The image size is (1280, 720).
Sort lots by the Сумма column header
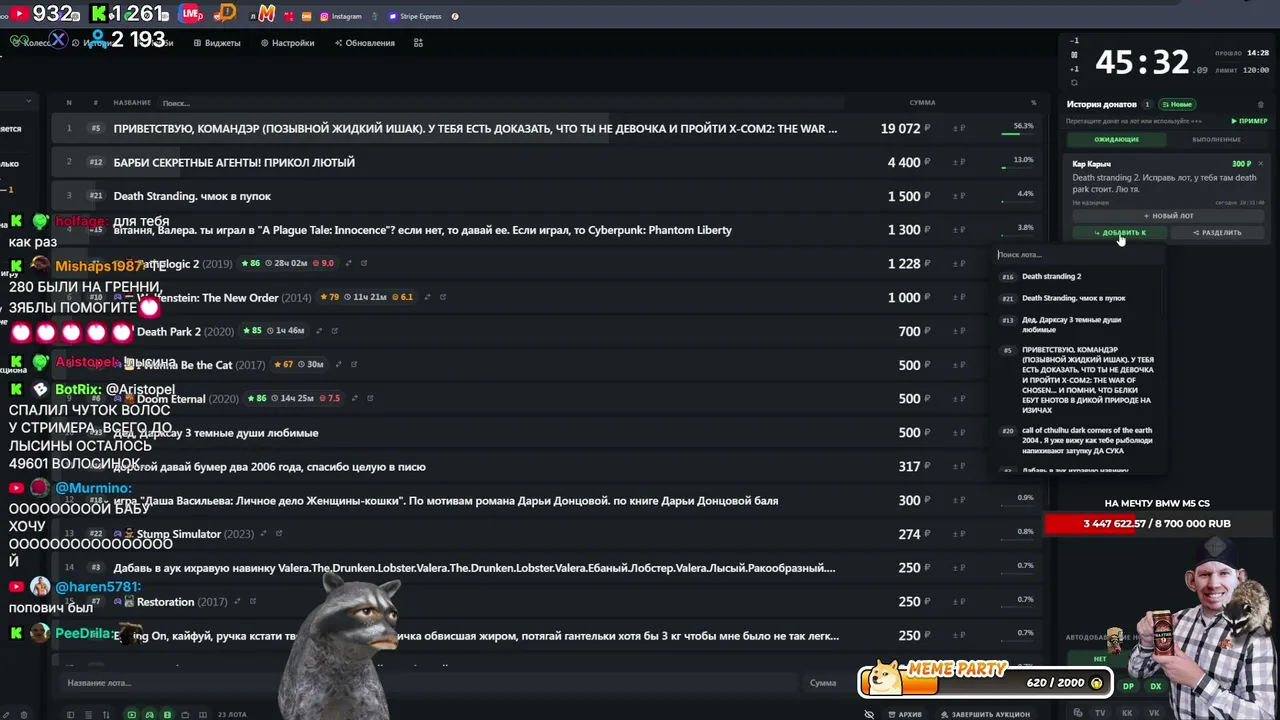point(922,103)
